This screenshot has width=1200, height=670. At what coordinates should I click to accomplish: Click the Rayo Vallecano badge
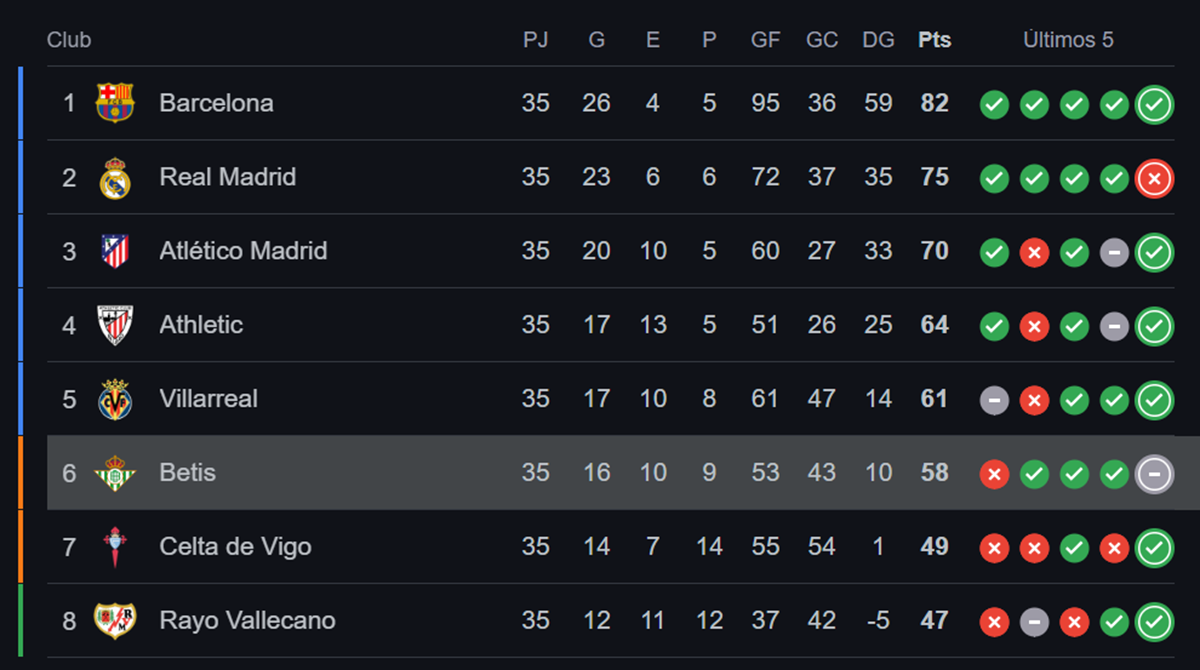click(115, 620)
